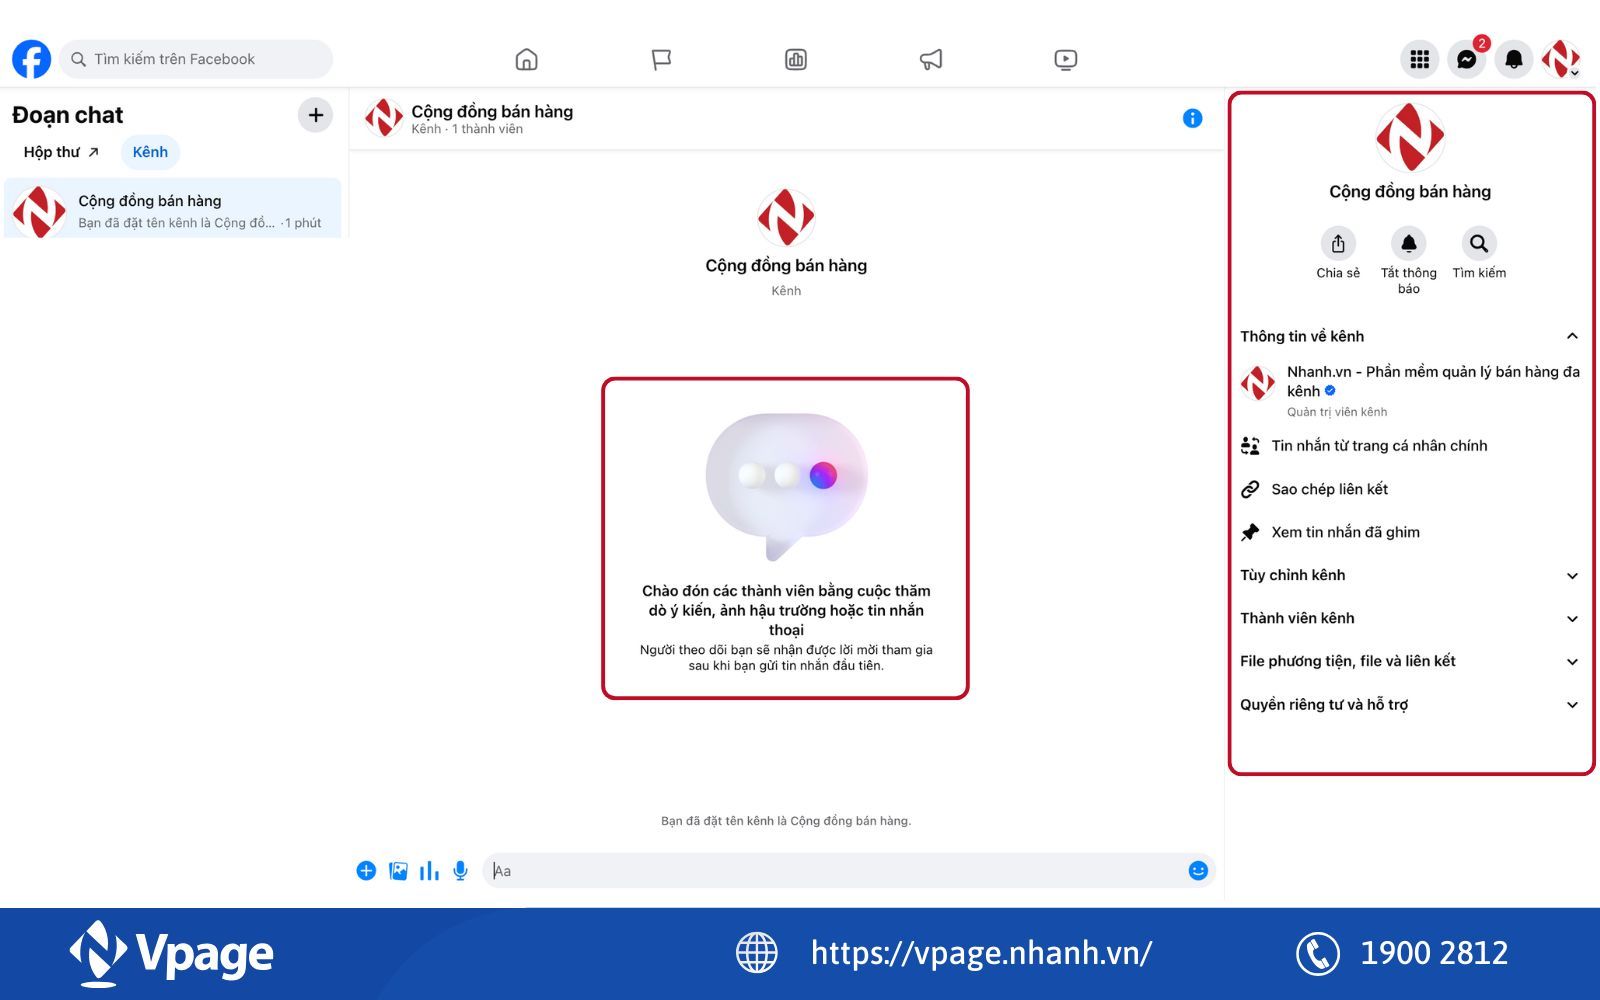The width and height of the screenshot is (1600, 1000).
Task: Click the Facebook logo icon
Action: tap(32, 59)
